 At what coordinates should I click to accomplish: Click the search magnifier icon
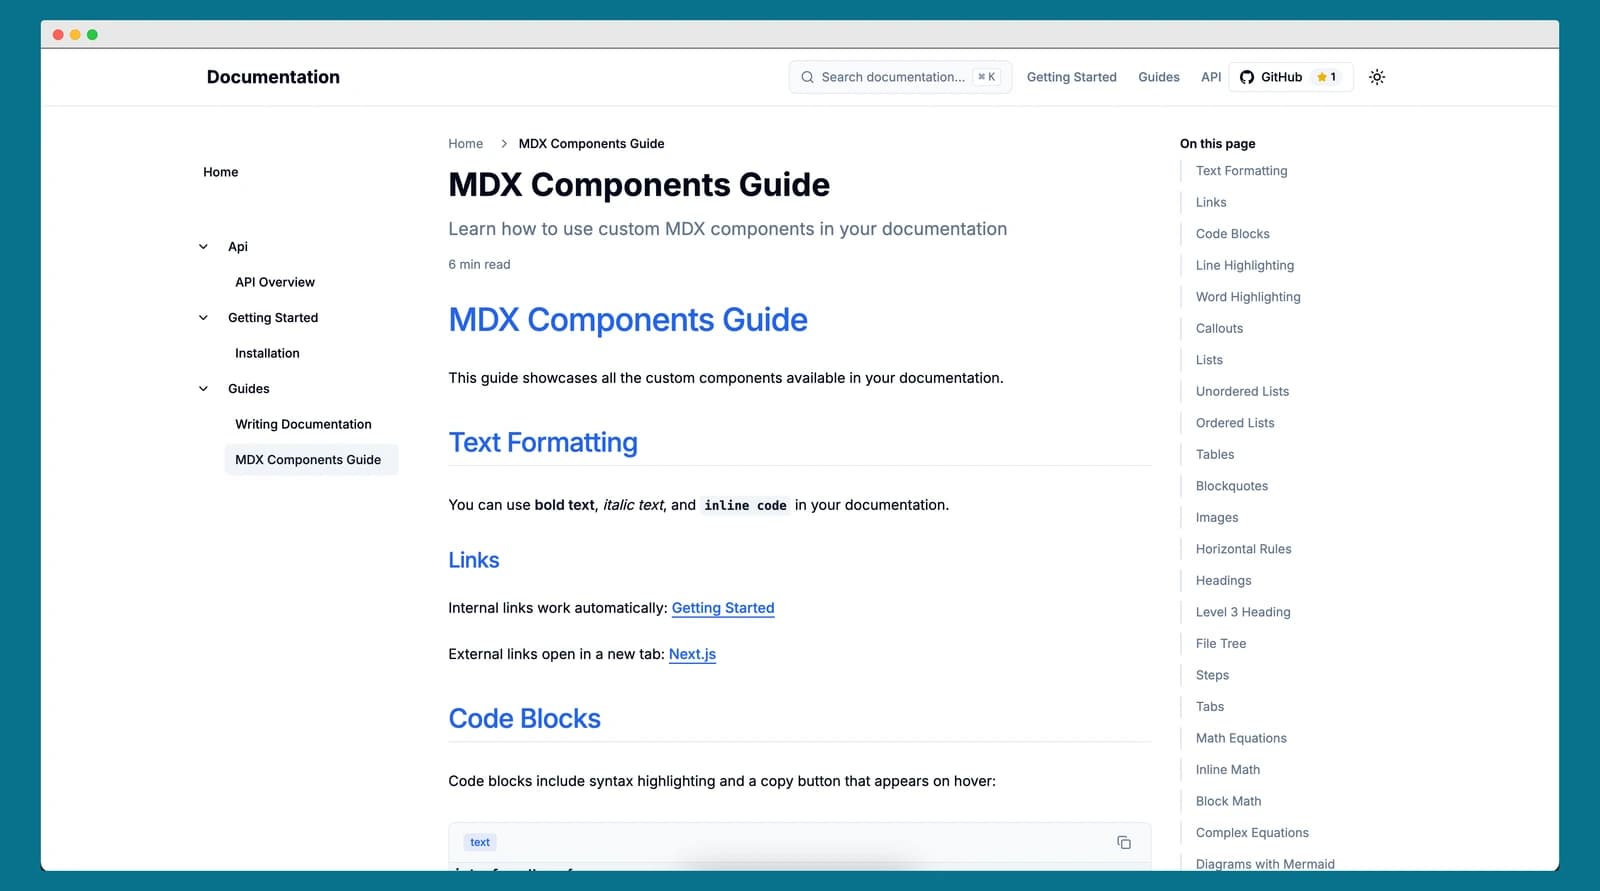point(807,77)
